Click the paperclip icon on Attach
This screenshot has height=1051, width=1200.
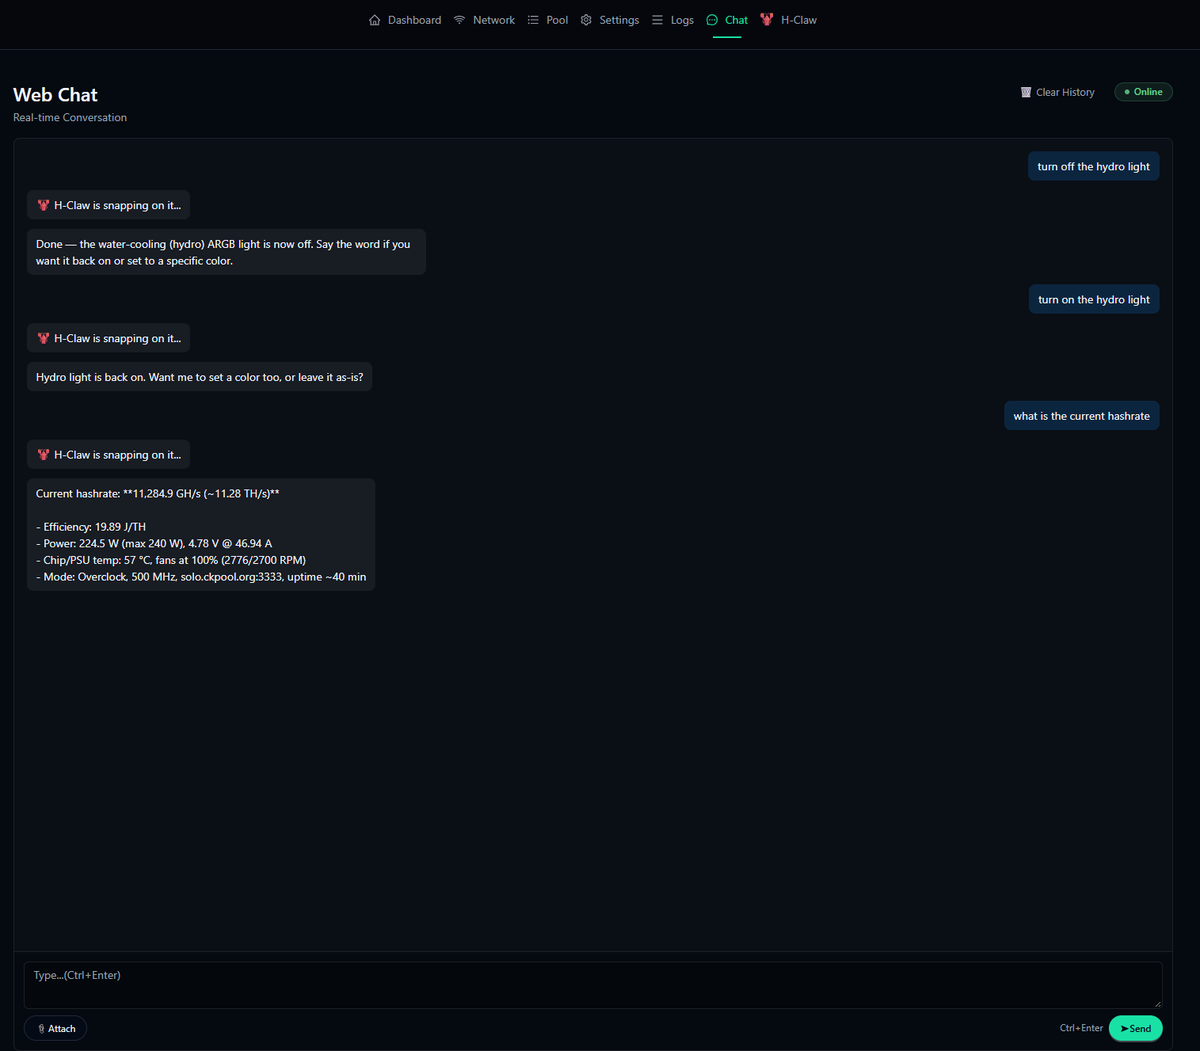(x=41, y=1028)
